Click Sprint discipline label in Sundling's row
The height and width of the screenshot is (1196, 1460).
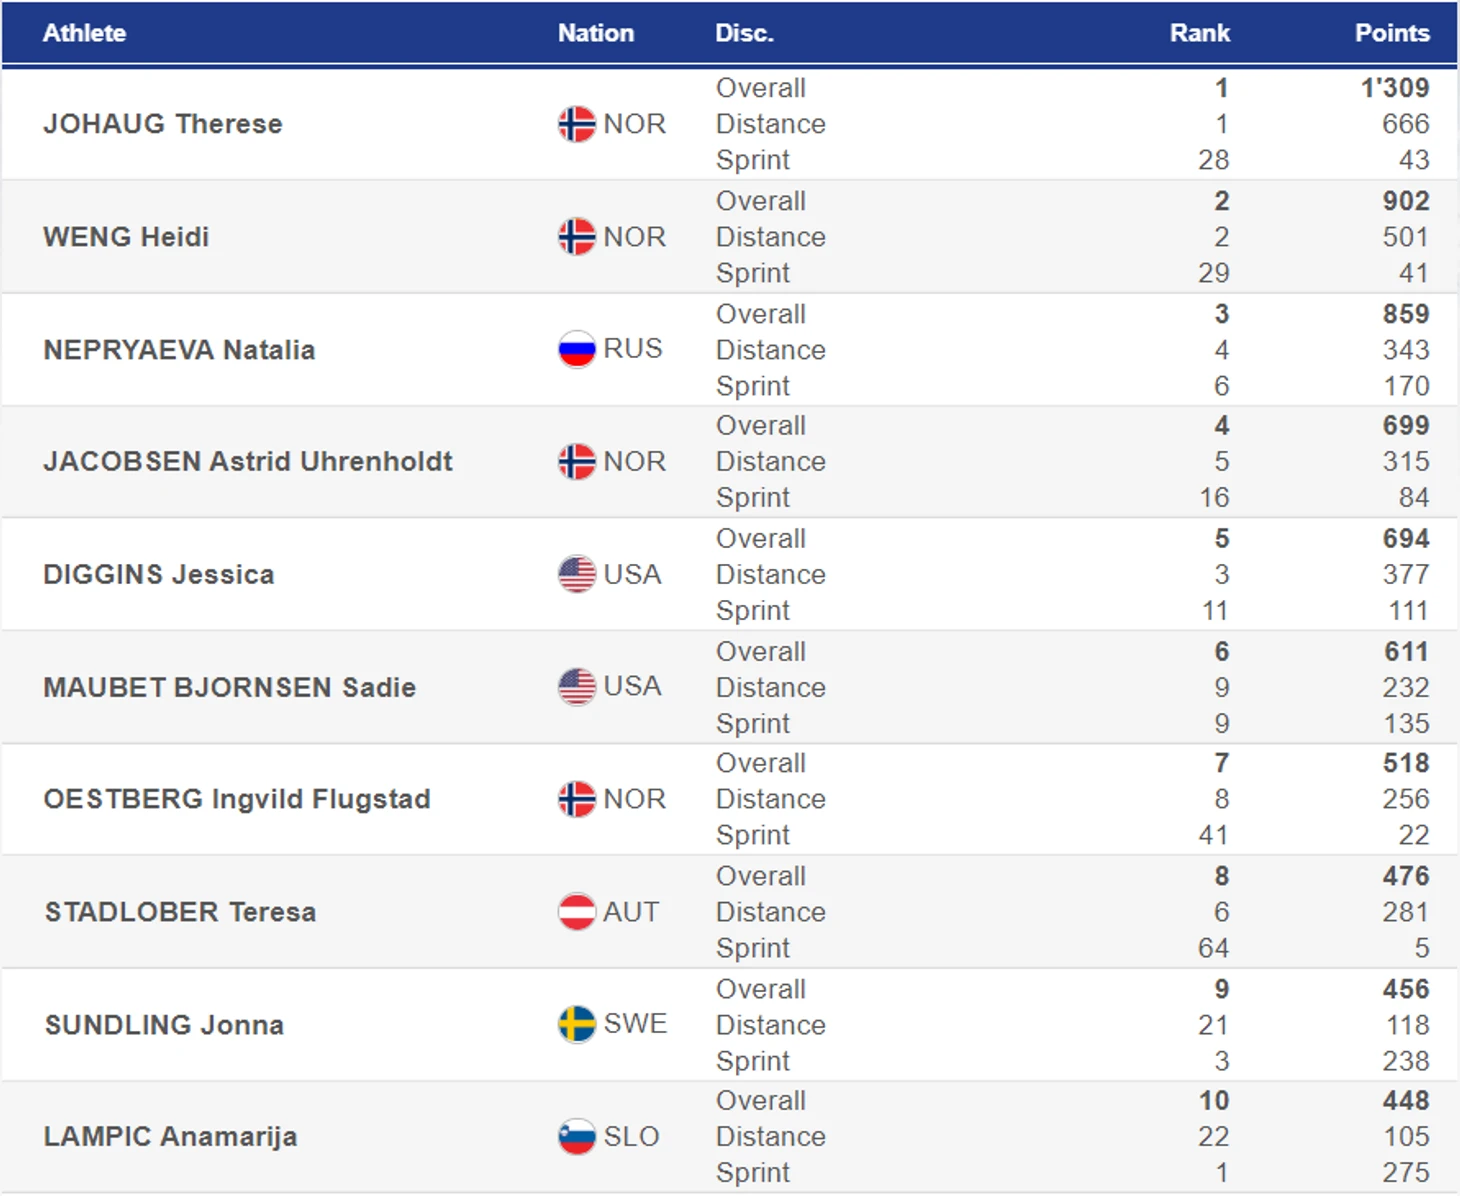coord(753,1060)
